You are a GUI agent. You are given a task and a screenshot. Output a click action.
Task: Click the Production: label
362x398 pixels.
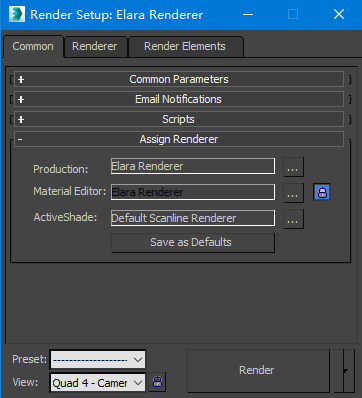coord(61,169)
